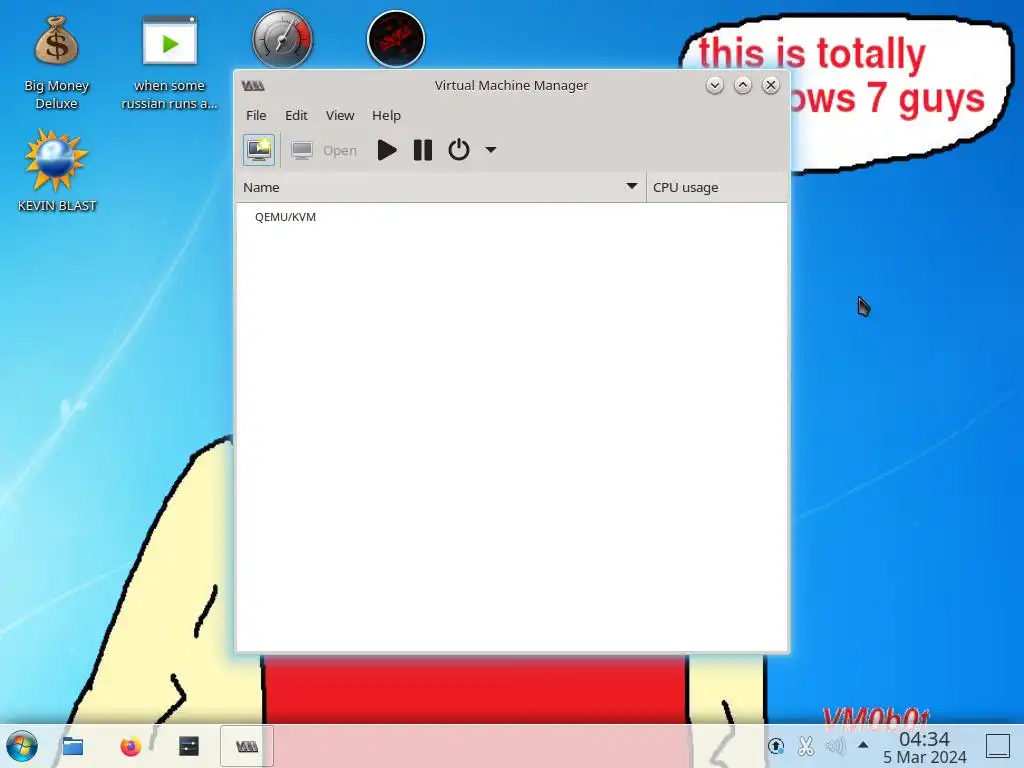Shut down the VM with power icon
The width and height of the screenshot is (1024, 768).
pos(459,150)
